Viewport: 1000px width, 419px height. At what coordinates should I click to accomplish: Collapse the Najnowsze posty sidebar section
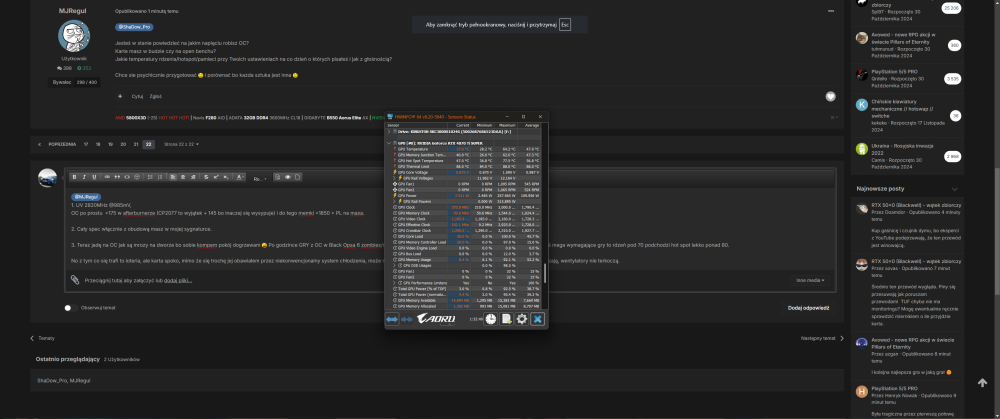click(x=954, y=189)
